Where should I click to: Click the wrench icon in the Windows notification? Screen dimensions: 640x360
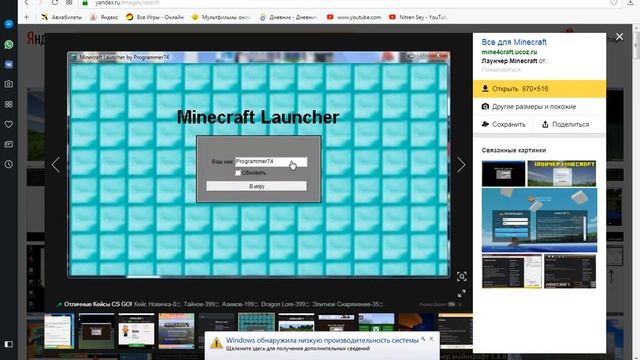click(x=423, y=339)
